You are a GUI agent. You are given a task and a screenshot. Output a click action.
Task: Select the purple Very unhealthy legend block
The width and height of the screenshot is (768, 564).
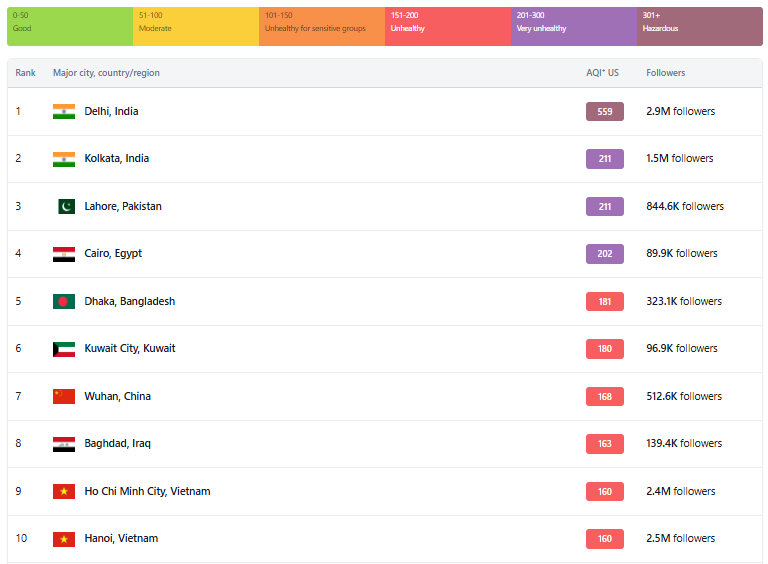pyautogui.click(x=574, y=26)
